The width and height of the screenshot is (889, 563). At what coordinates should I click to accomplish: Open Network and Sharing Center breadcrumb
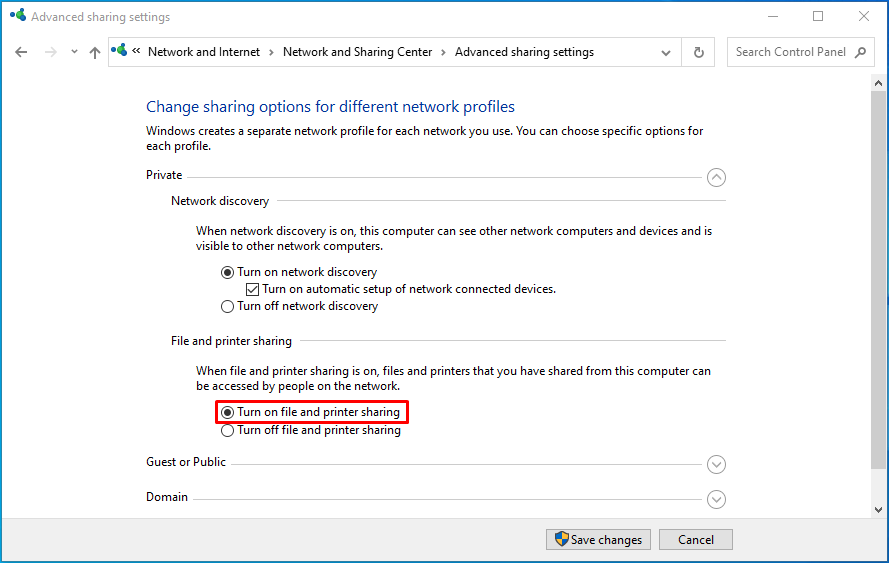click(357, 52)
